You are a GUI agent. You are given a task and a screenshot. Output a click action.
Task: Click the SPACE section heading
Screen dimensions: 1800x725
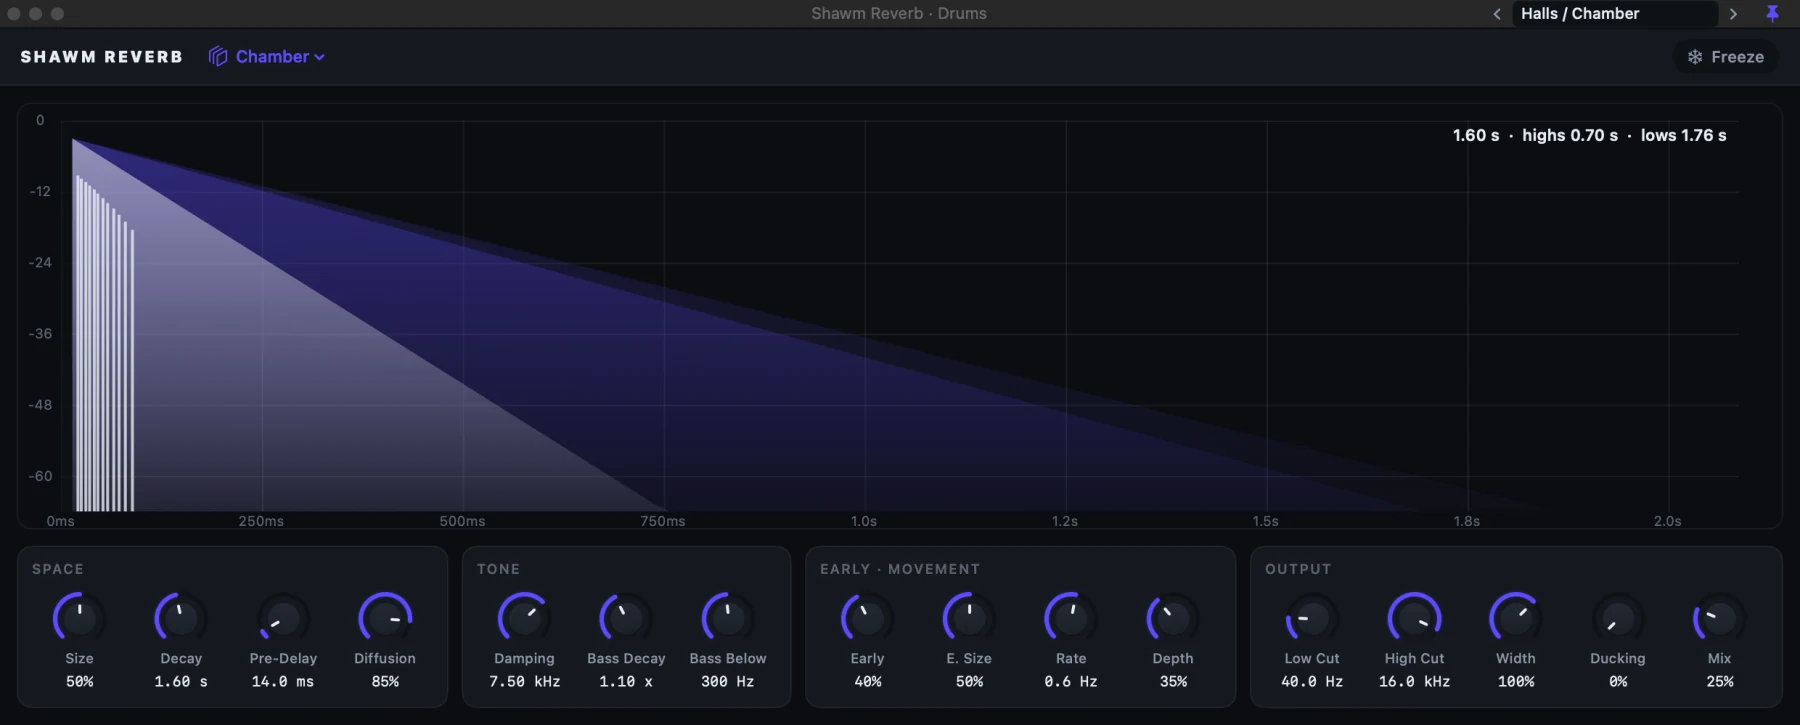(58, 569)
